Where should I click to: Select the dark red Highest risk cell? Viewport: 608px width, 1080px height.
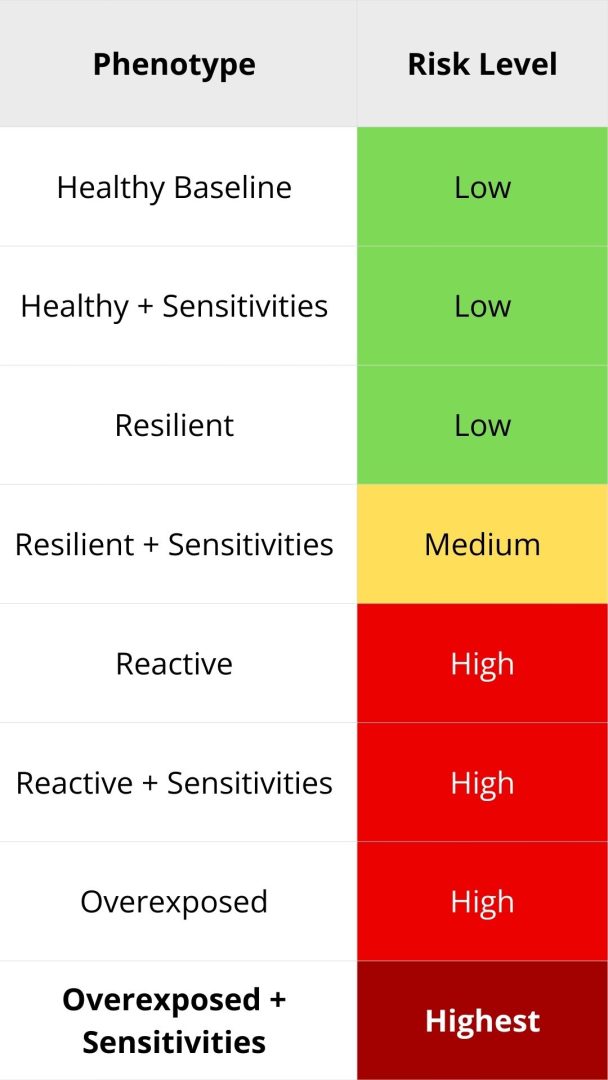(x=482, y=1021)
